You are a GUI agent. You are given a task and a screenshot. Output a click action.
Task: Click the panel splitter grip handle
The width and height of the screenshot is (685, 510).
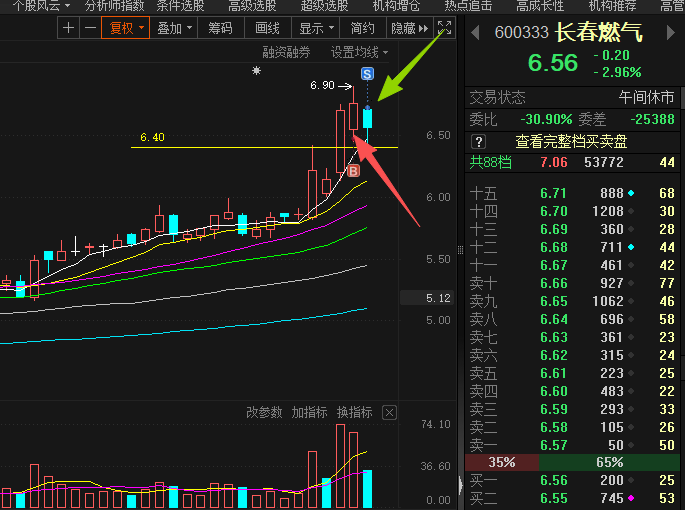point(460,250)
